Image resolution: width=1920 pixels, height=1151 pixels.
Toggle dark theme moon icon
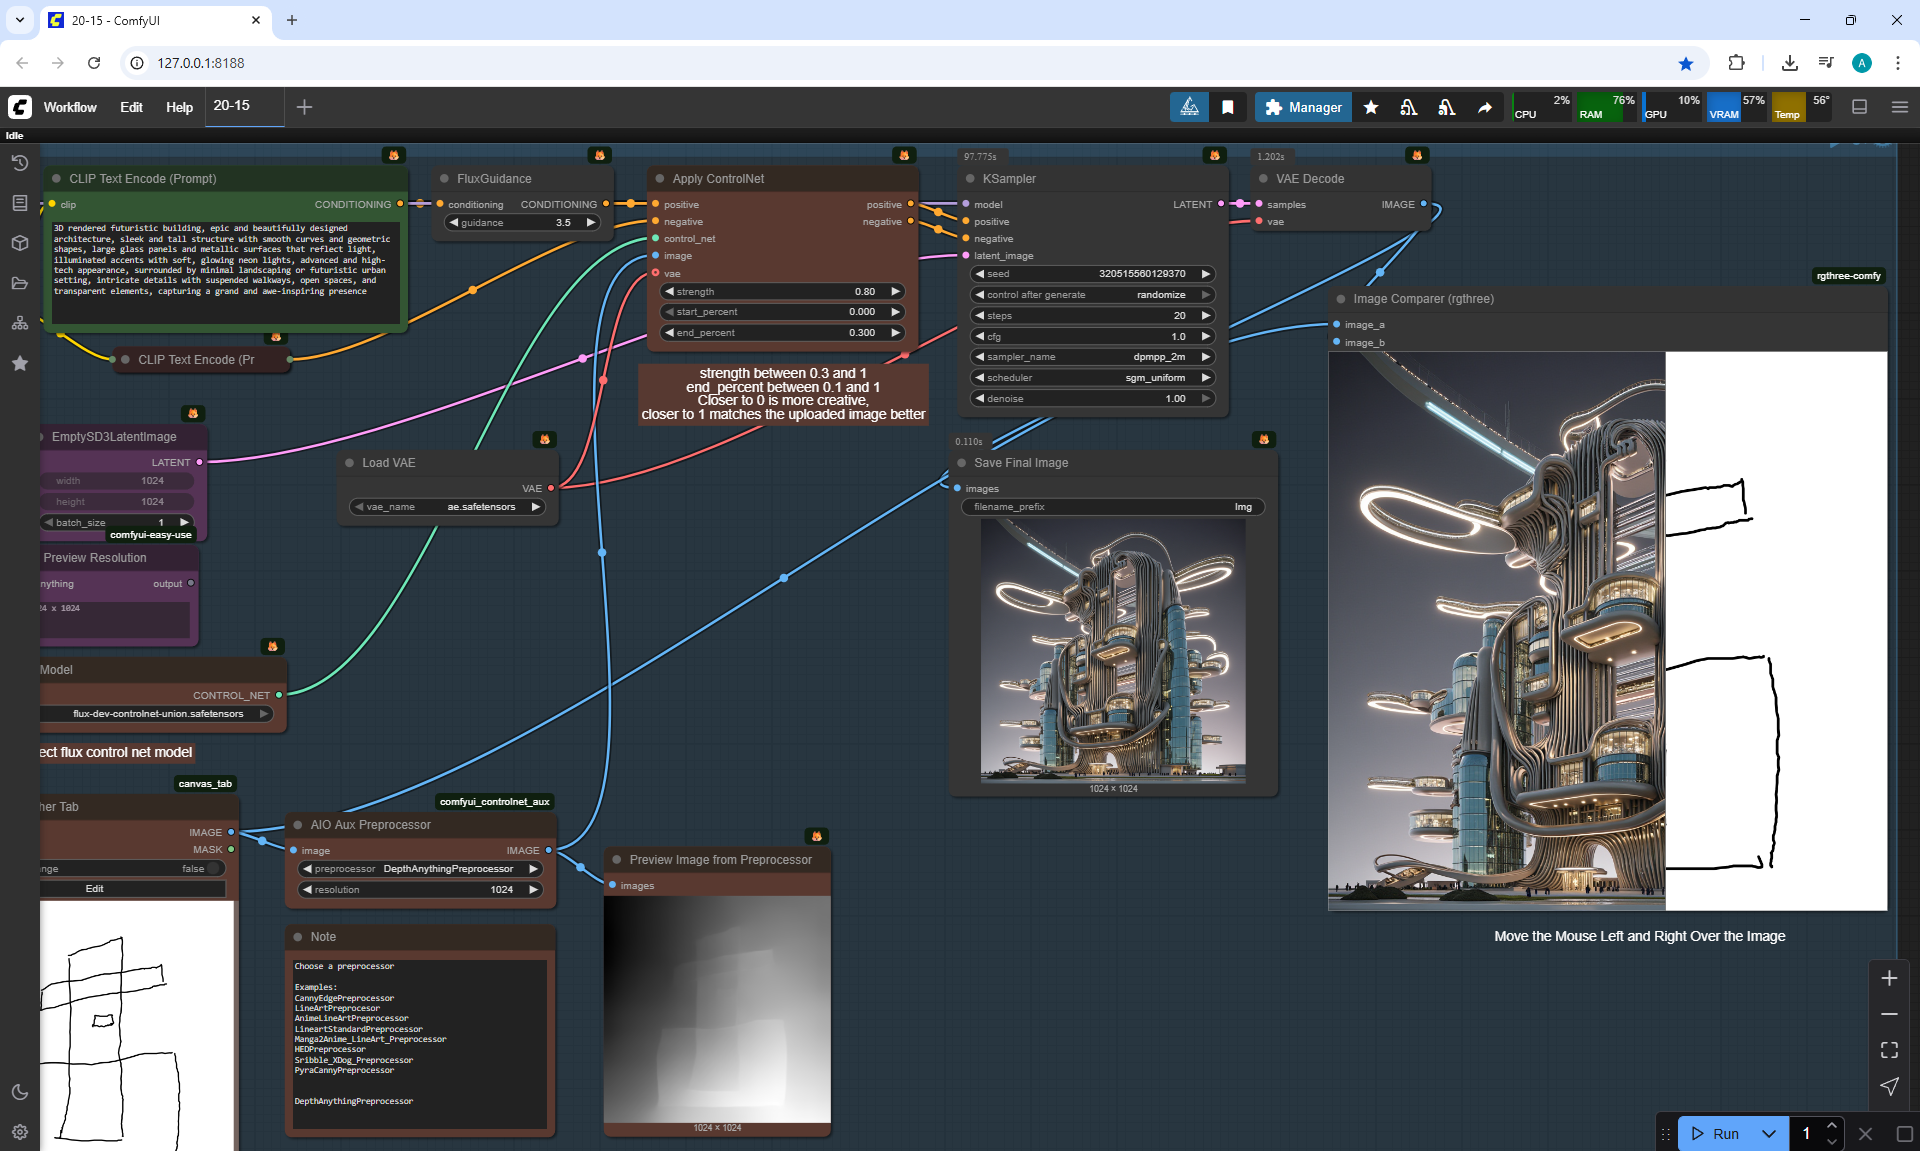tap(19, 1092)
